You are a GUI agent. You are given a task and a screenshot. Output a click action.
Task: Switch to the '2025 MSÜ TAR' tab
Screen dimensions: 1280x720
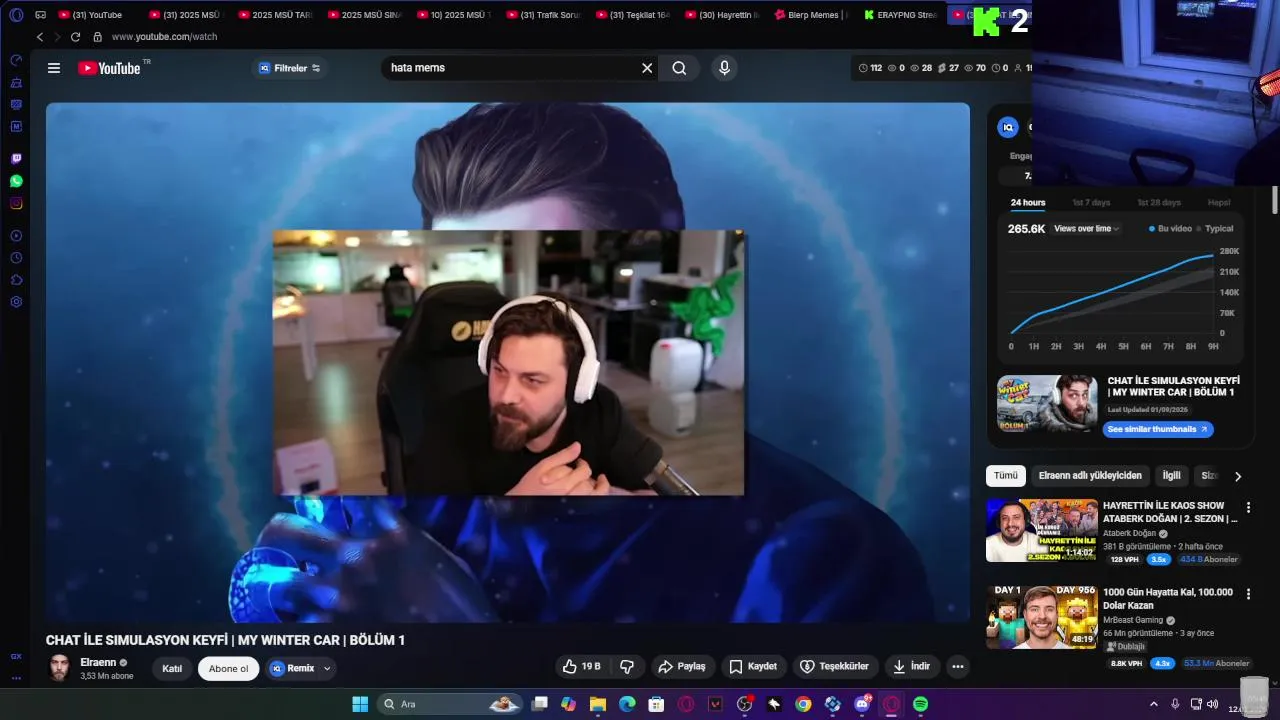[x=275, y=15]
